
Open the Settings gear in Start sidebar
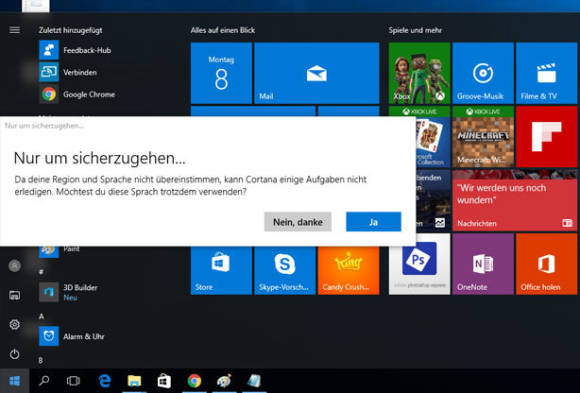(x=14, y=325)
